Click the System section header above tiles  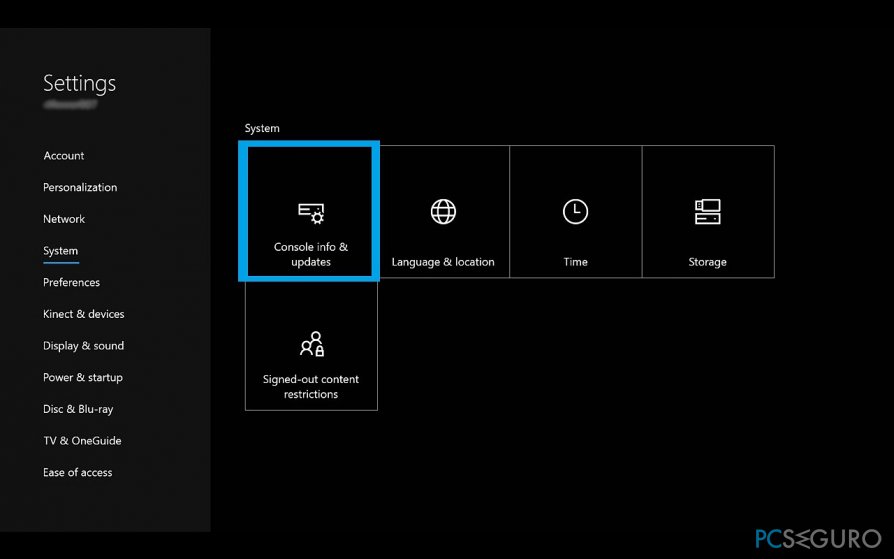tap(262, 128)
